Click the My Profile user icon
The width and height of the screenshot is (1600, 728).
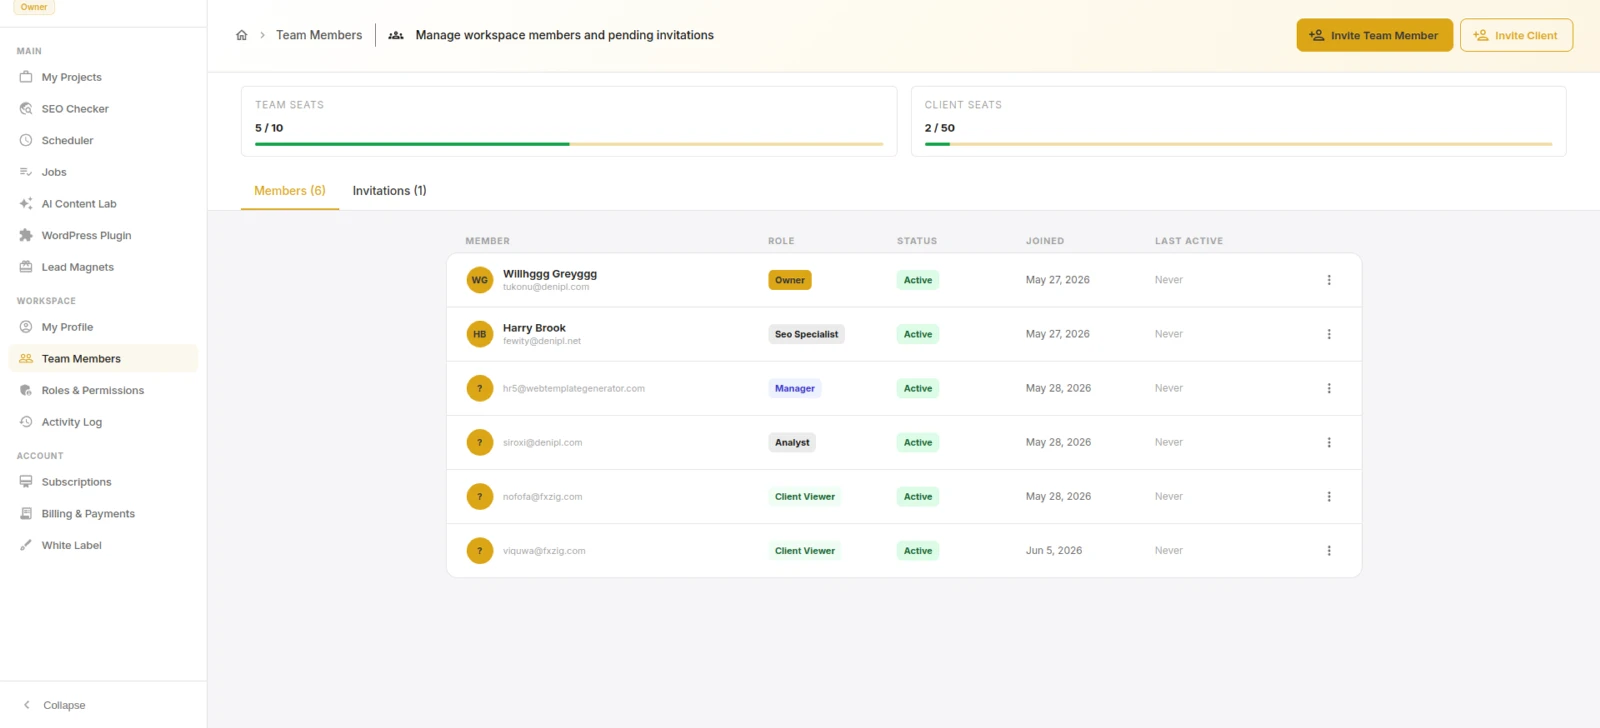point(26,327)
